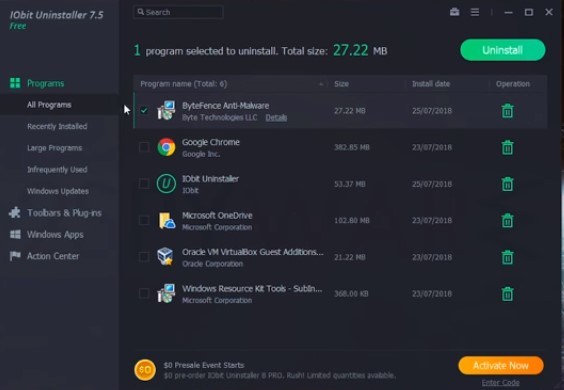Click the Microsoft OneDrive program icon
This screenshot has height=390, width=564.
pos(167,221)
